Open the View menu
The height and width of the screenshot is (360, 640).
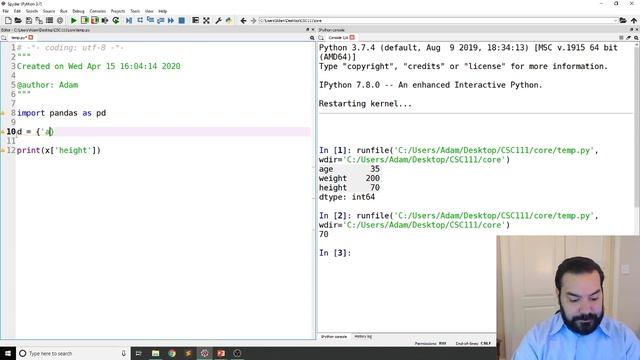(149, 11)
